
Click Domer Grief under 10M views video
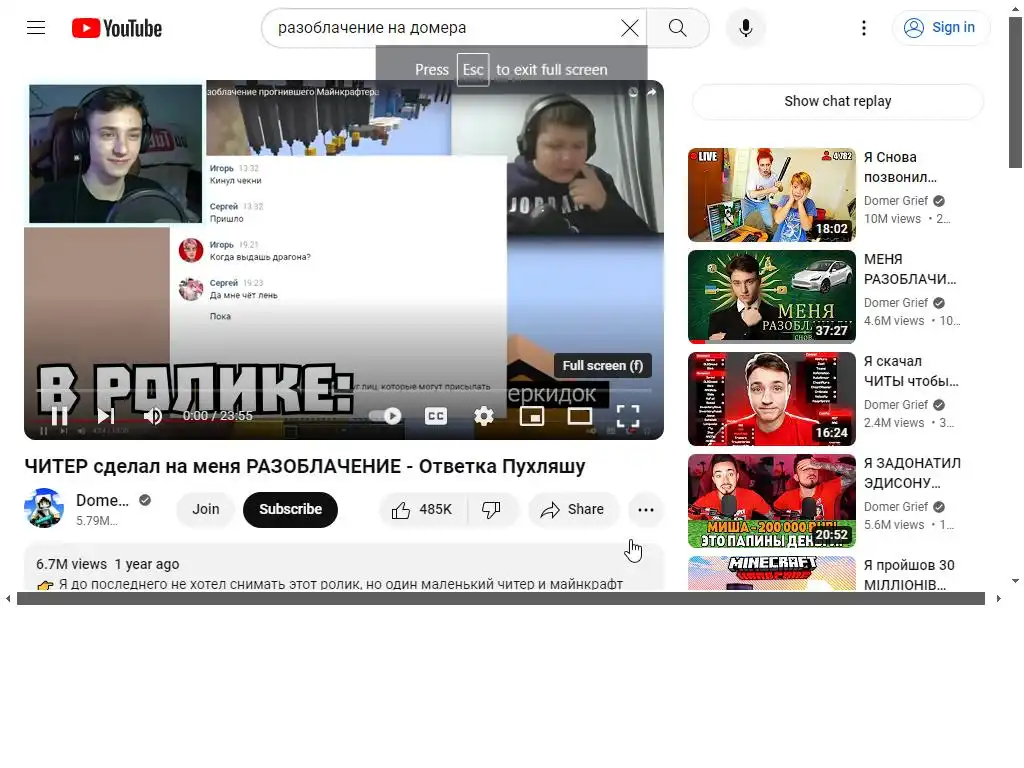895,200
